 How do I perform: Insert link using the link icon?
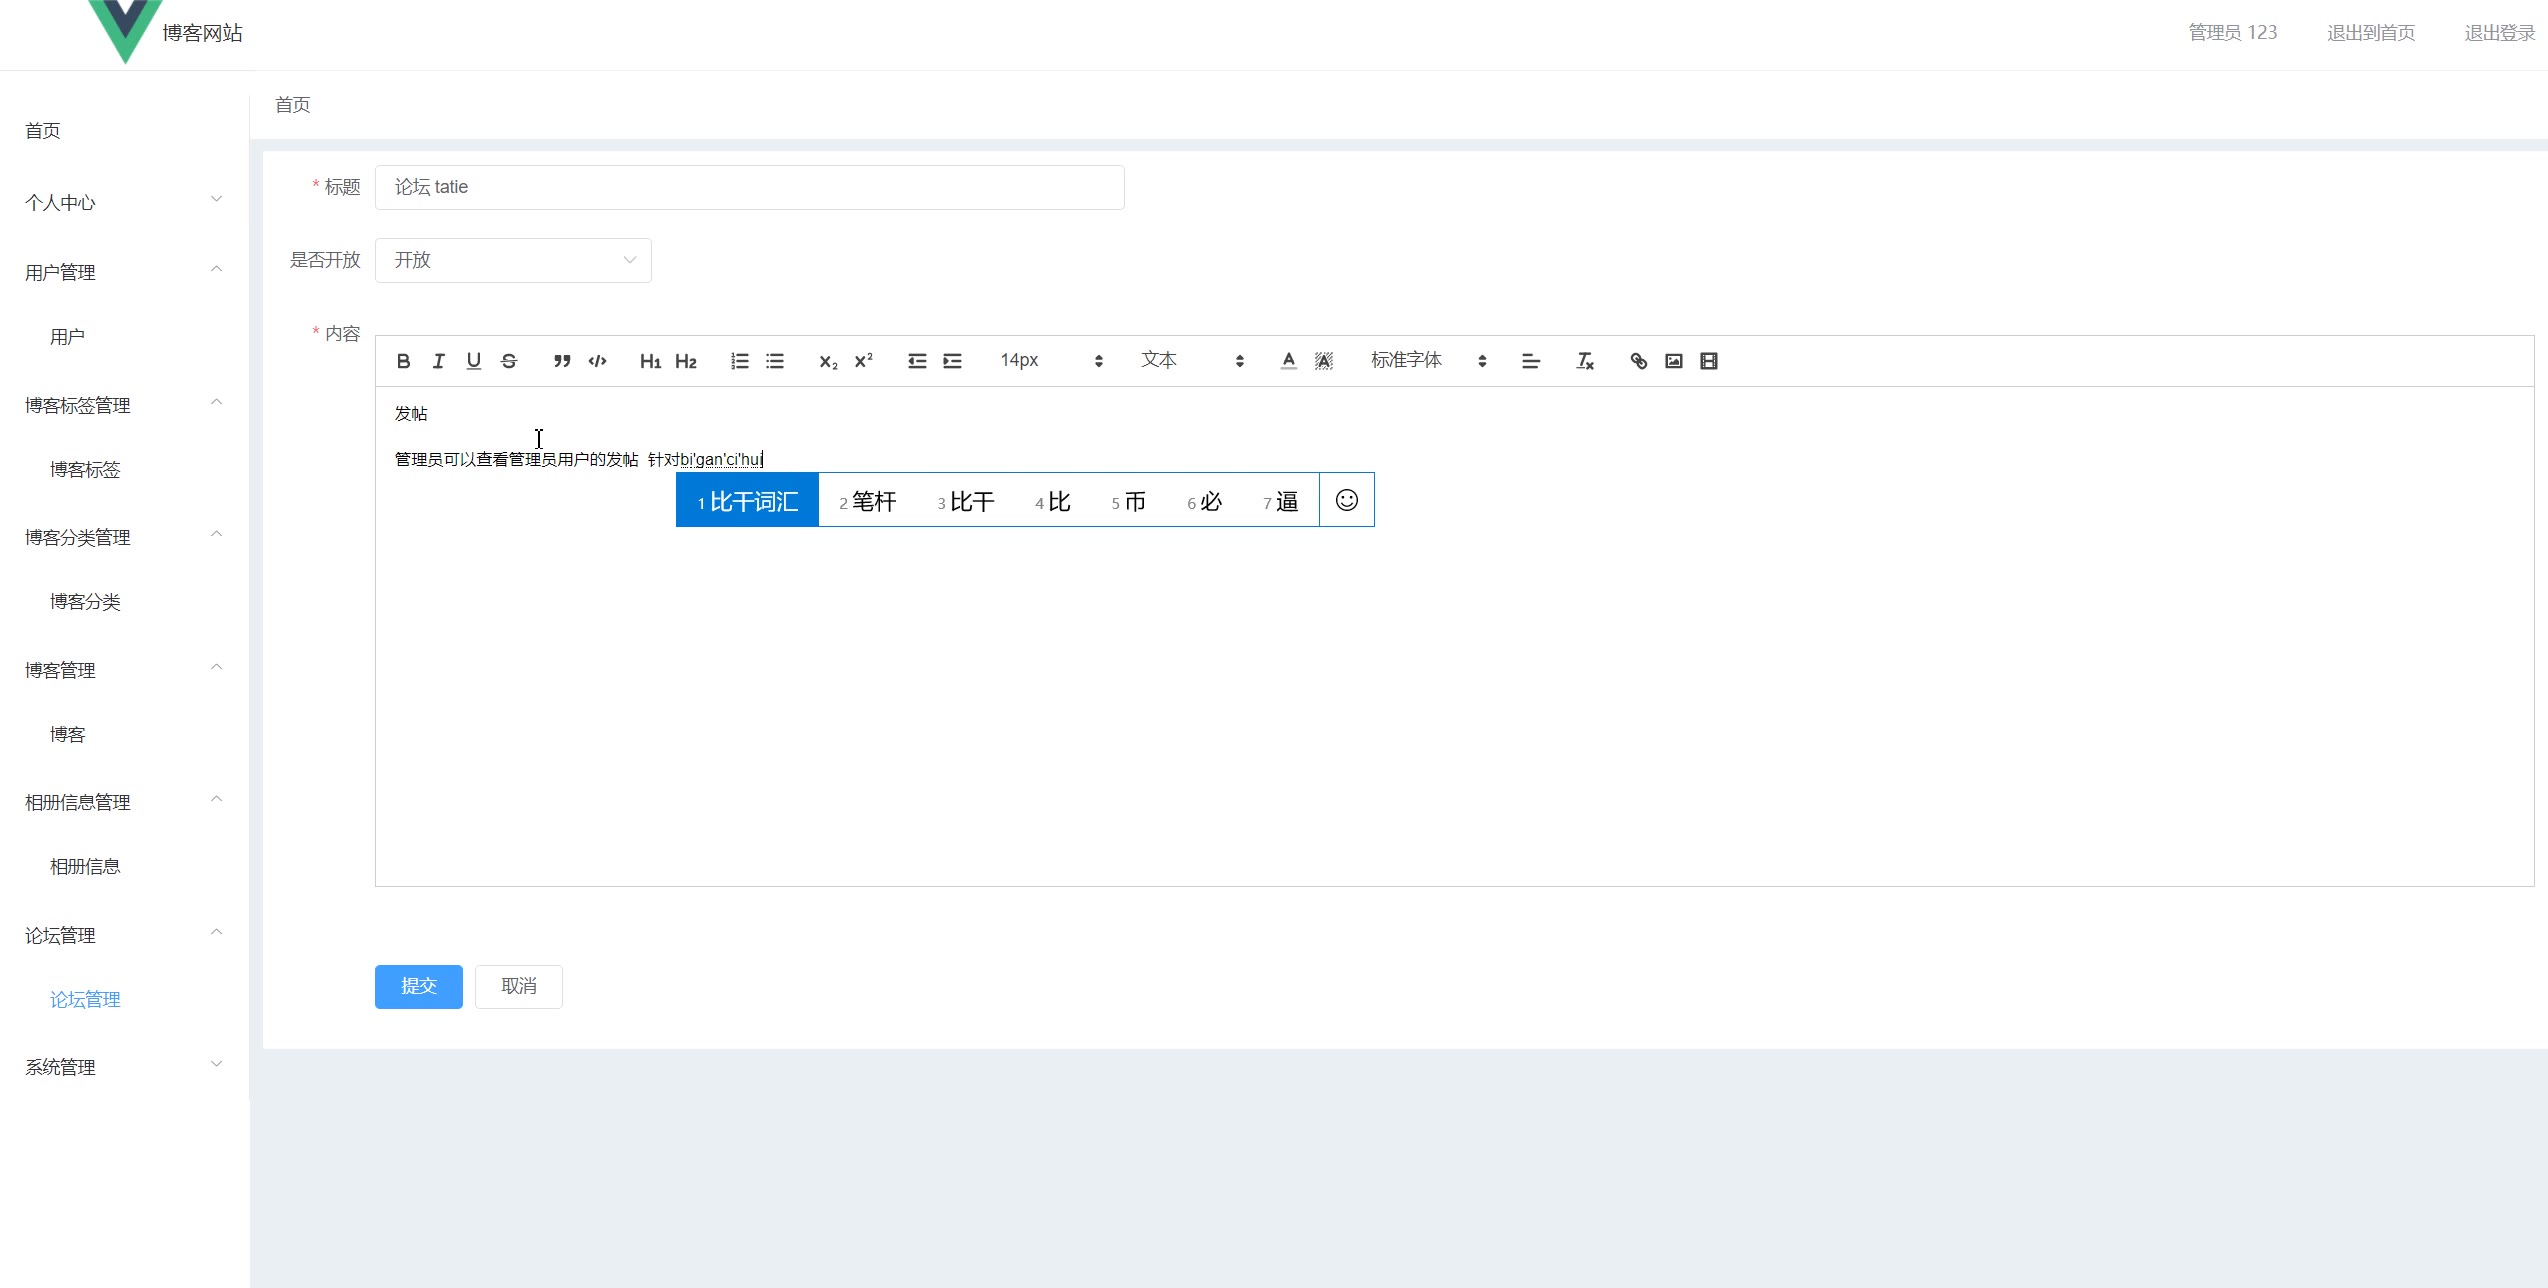(1638, 361)
